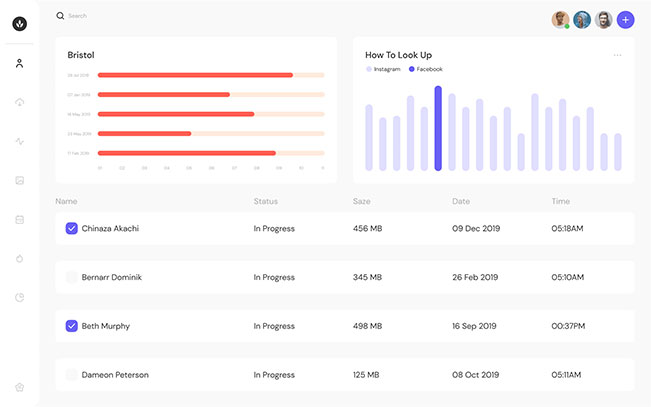Screen dimensions: 651x407
Task: Uncheck the Chinaza Akachi checkbox
Action: (x=72, y=229)
